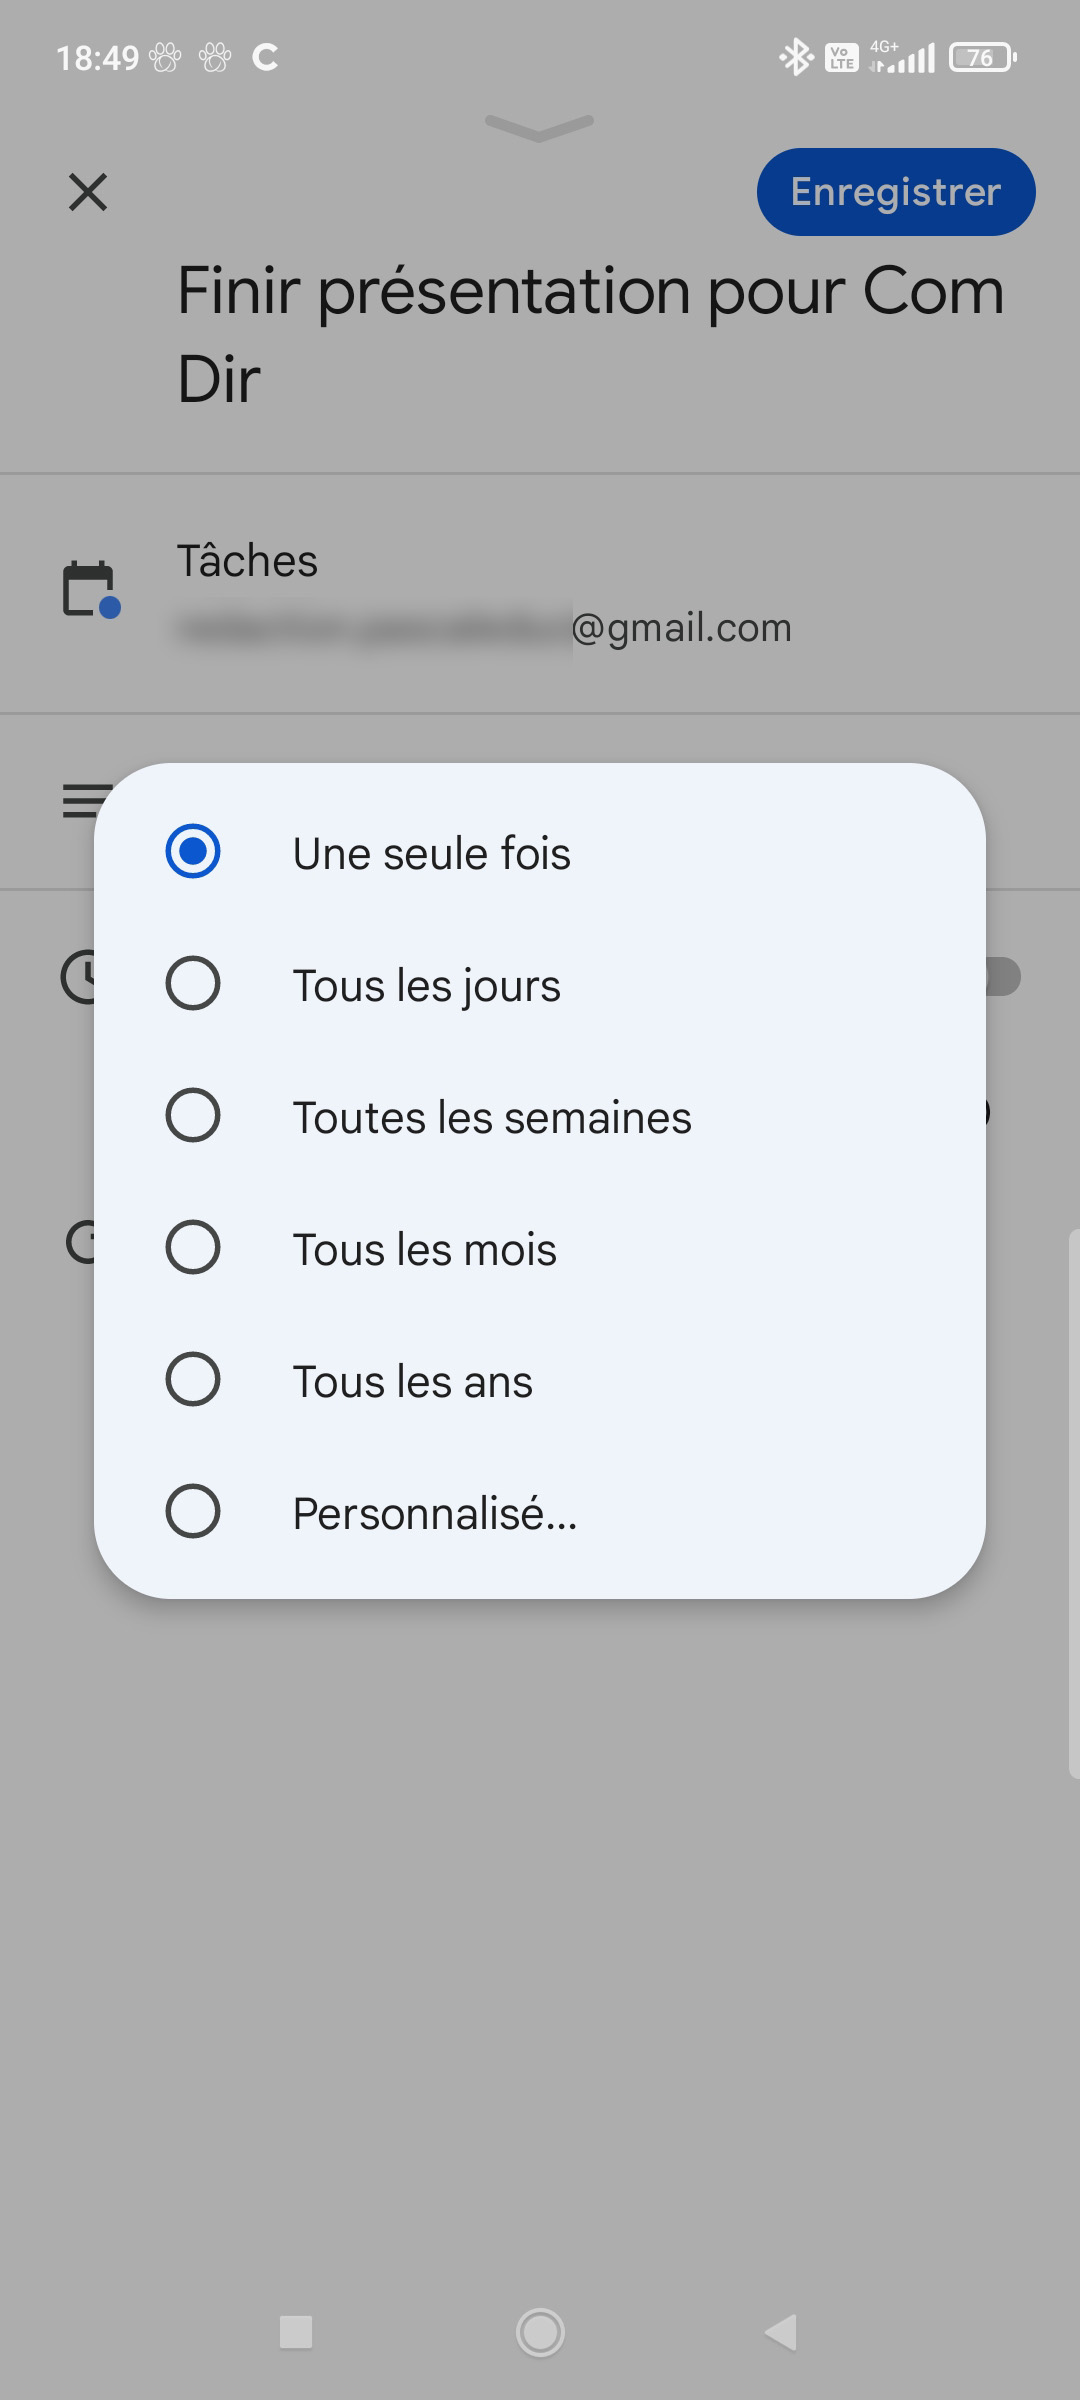This screenshot has height=2400, width=1080.
Task: Toggle the all-day switch at right edge
Action: click(x=1003, y=977)
